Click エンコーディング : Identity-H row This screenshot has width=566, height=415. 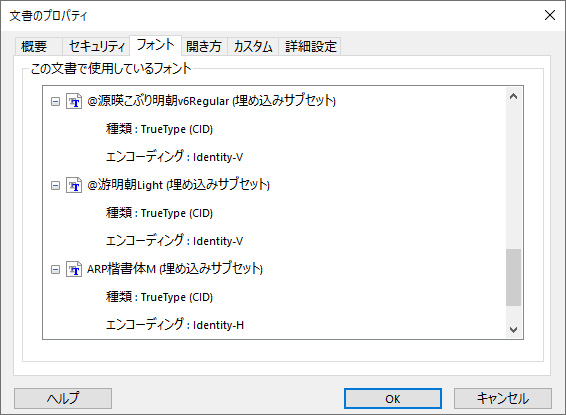coord(175,325)
